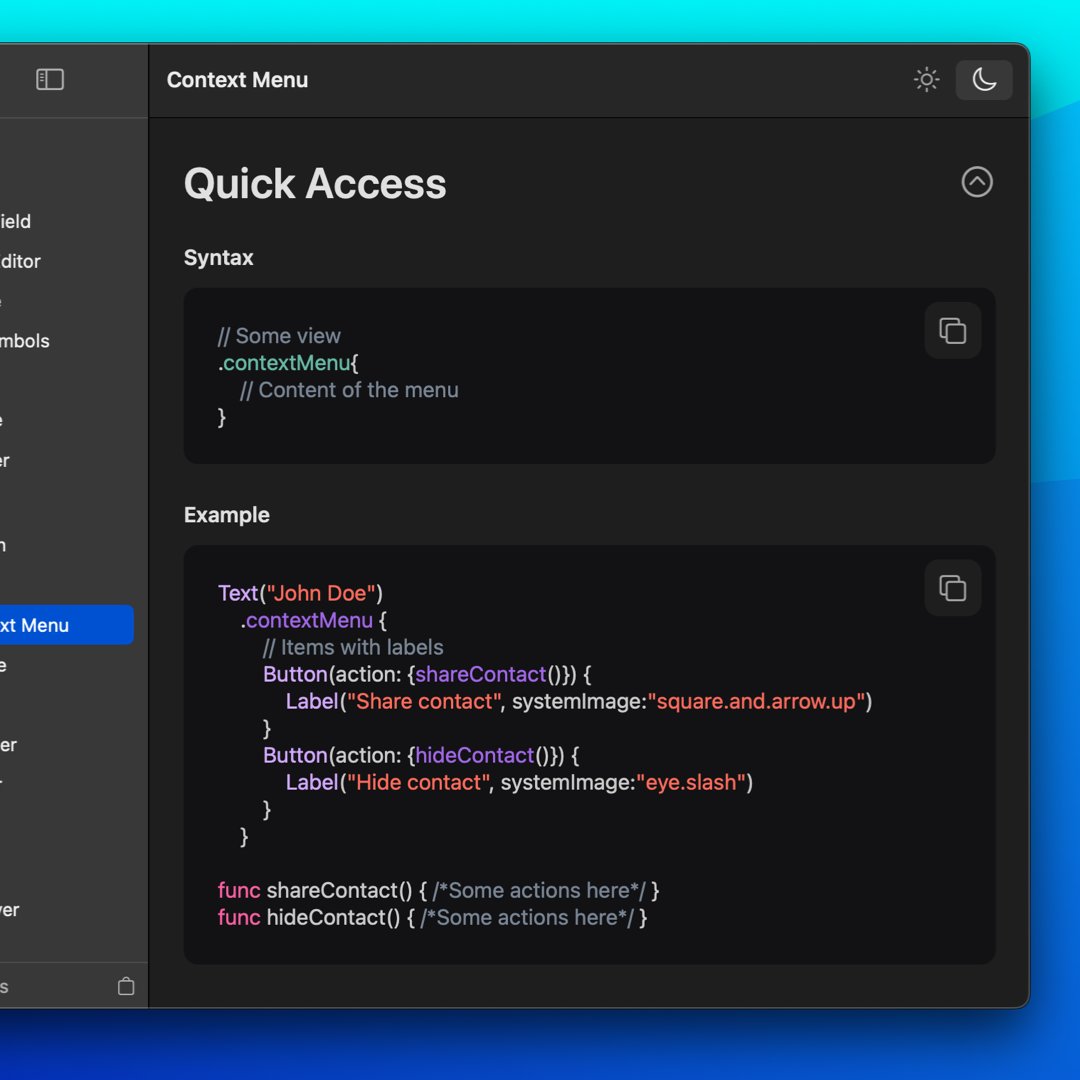The width and height of the screenshot is (1080, 1080).
Task: Click the 'hideContact()' button action line
Action: [x=421, y=756]
